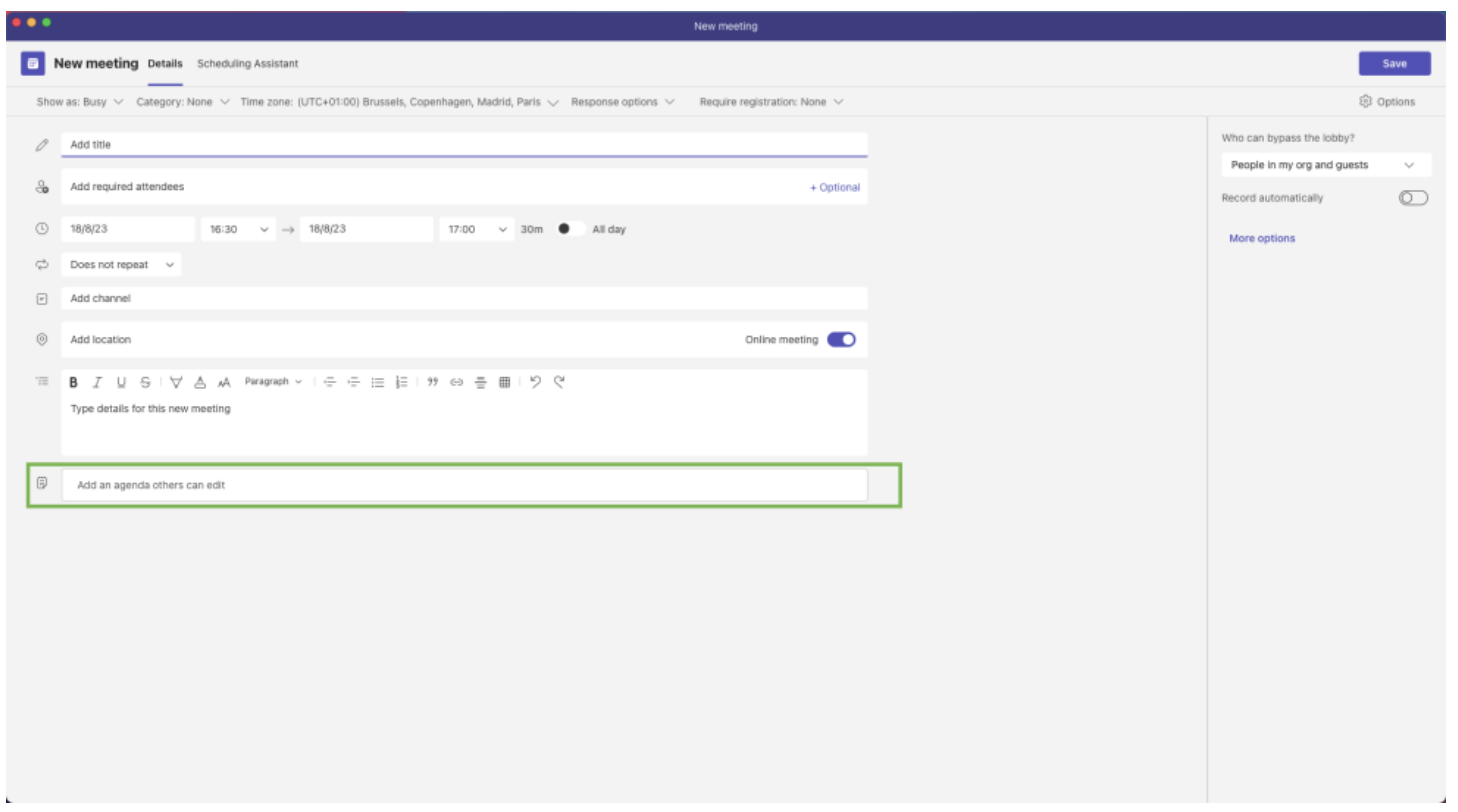Enable the Record automatically switch
The width and height of the screenshot is (1458, 812).
(x=1413, y=198)
